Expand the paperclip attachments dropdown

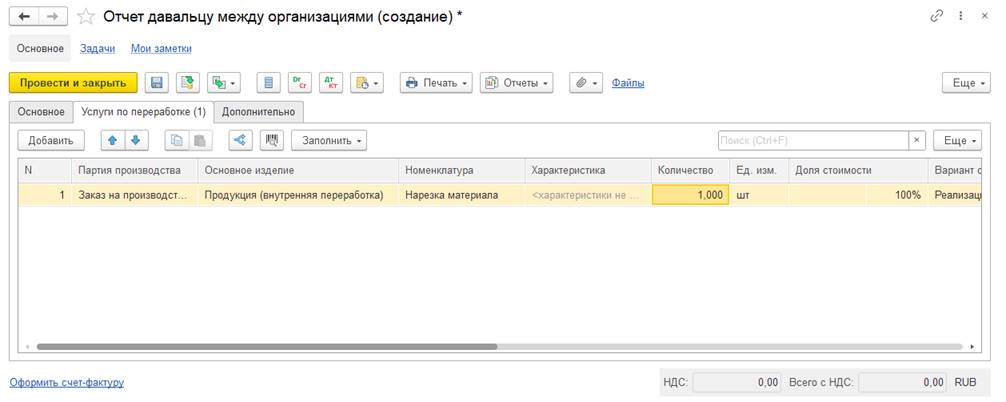585,83
